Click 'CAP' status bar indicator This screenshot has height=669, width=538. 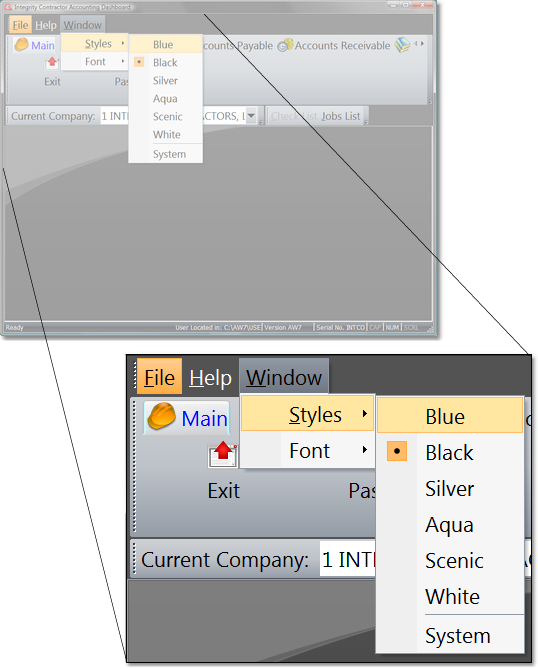(375, 328)
